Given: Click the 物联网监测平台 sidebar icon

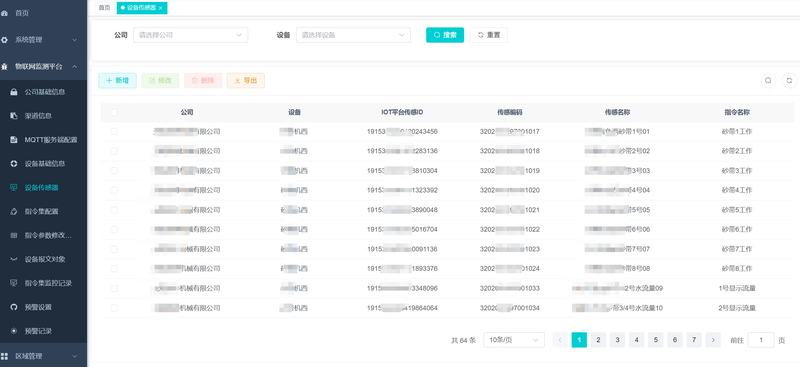Looking at the screenshot, I should point(4,67).
